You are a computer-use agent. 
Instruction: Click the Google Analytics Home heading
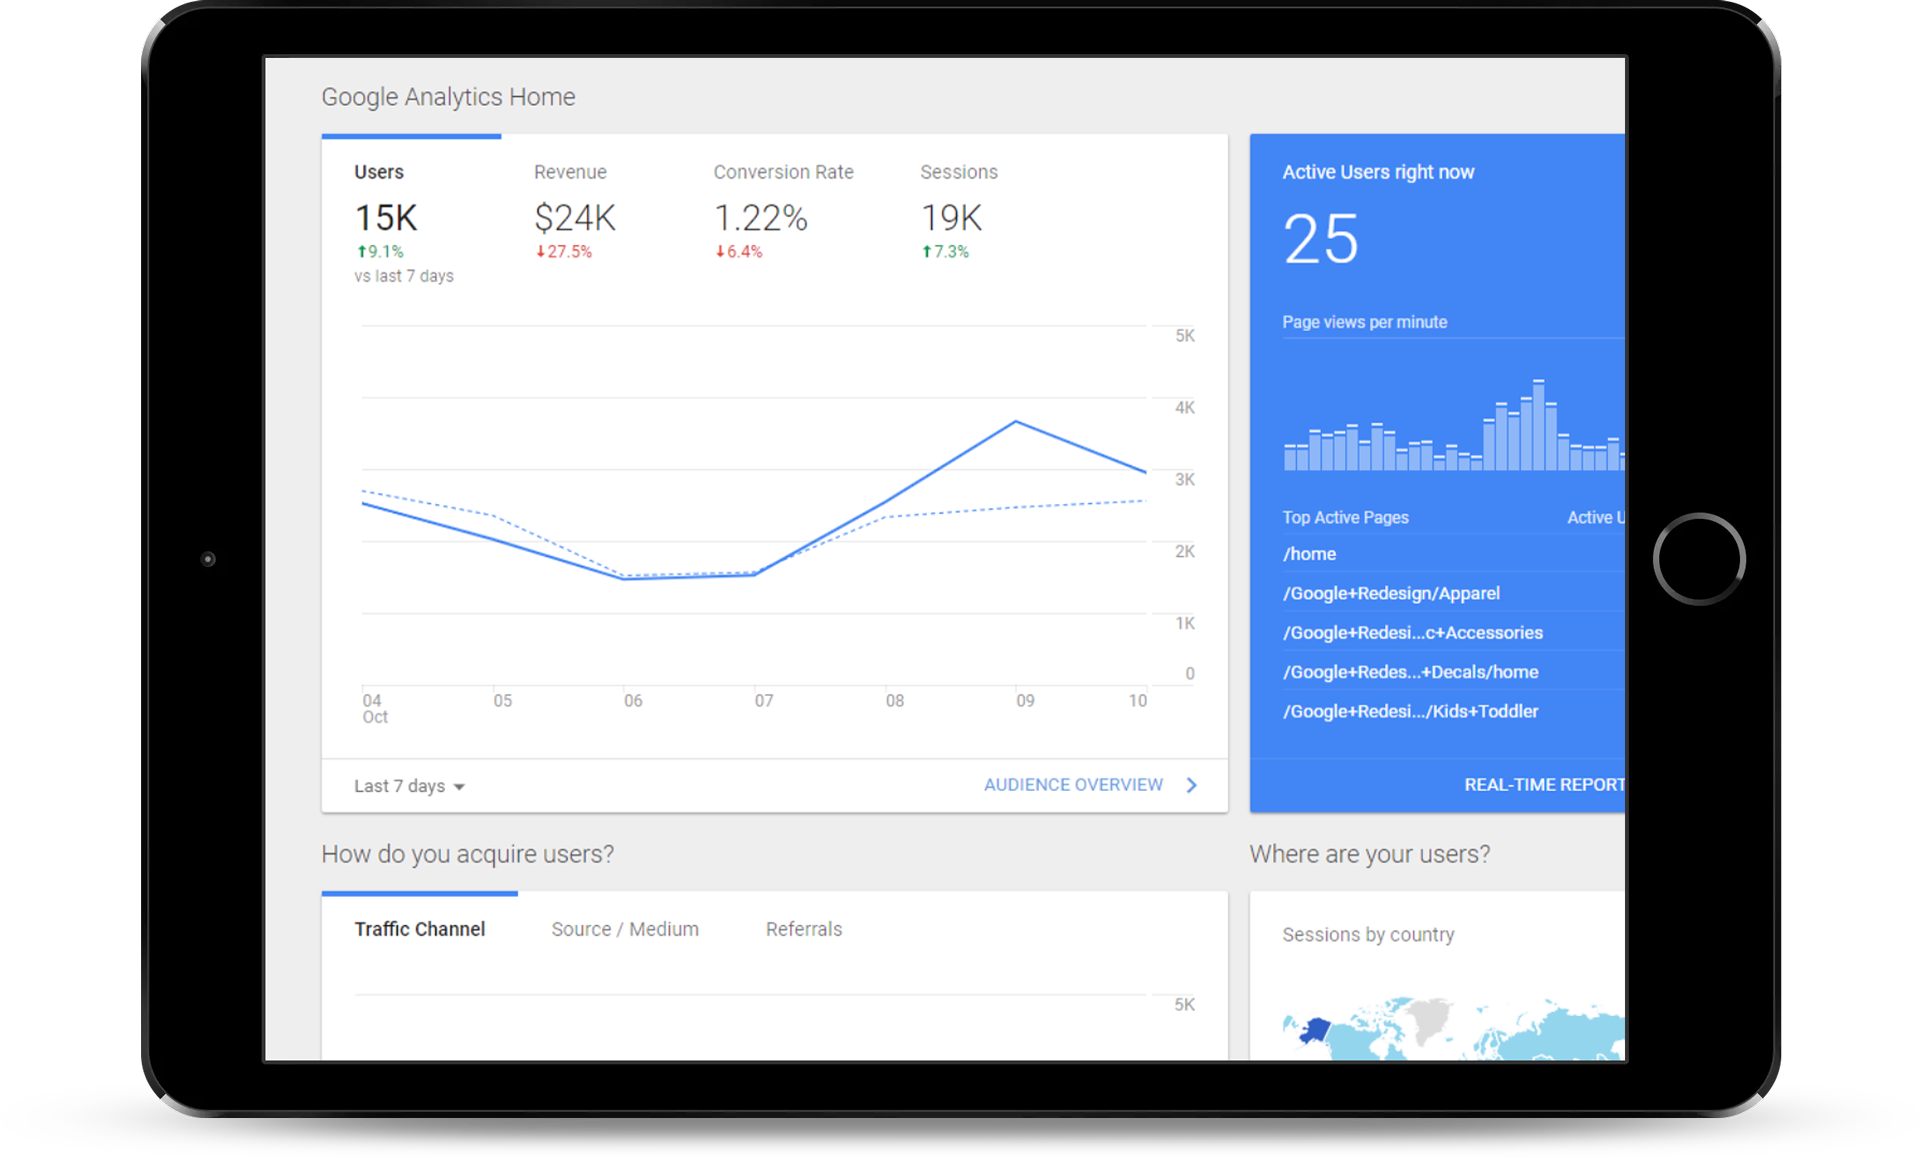point(448,97)
